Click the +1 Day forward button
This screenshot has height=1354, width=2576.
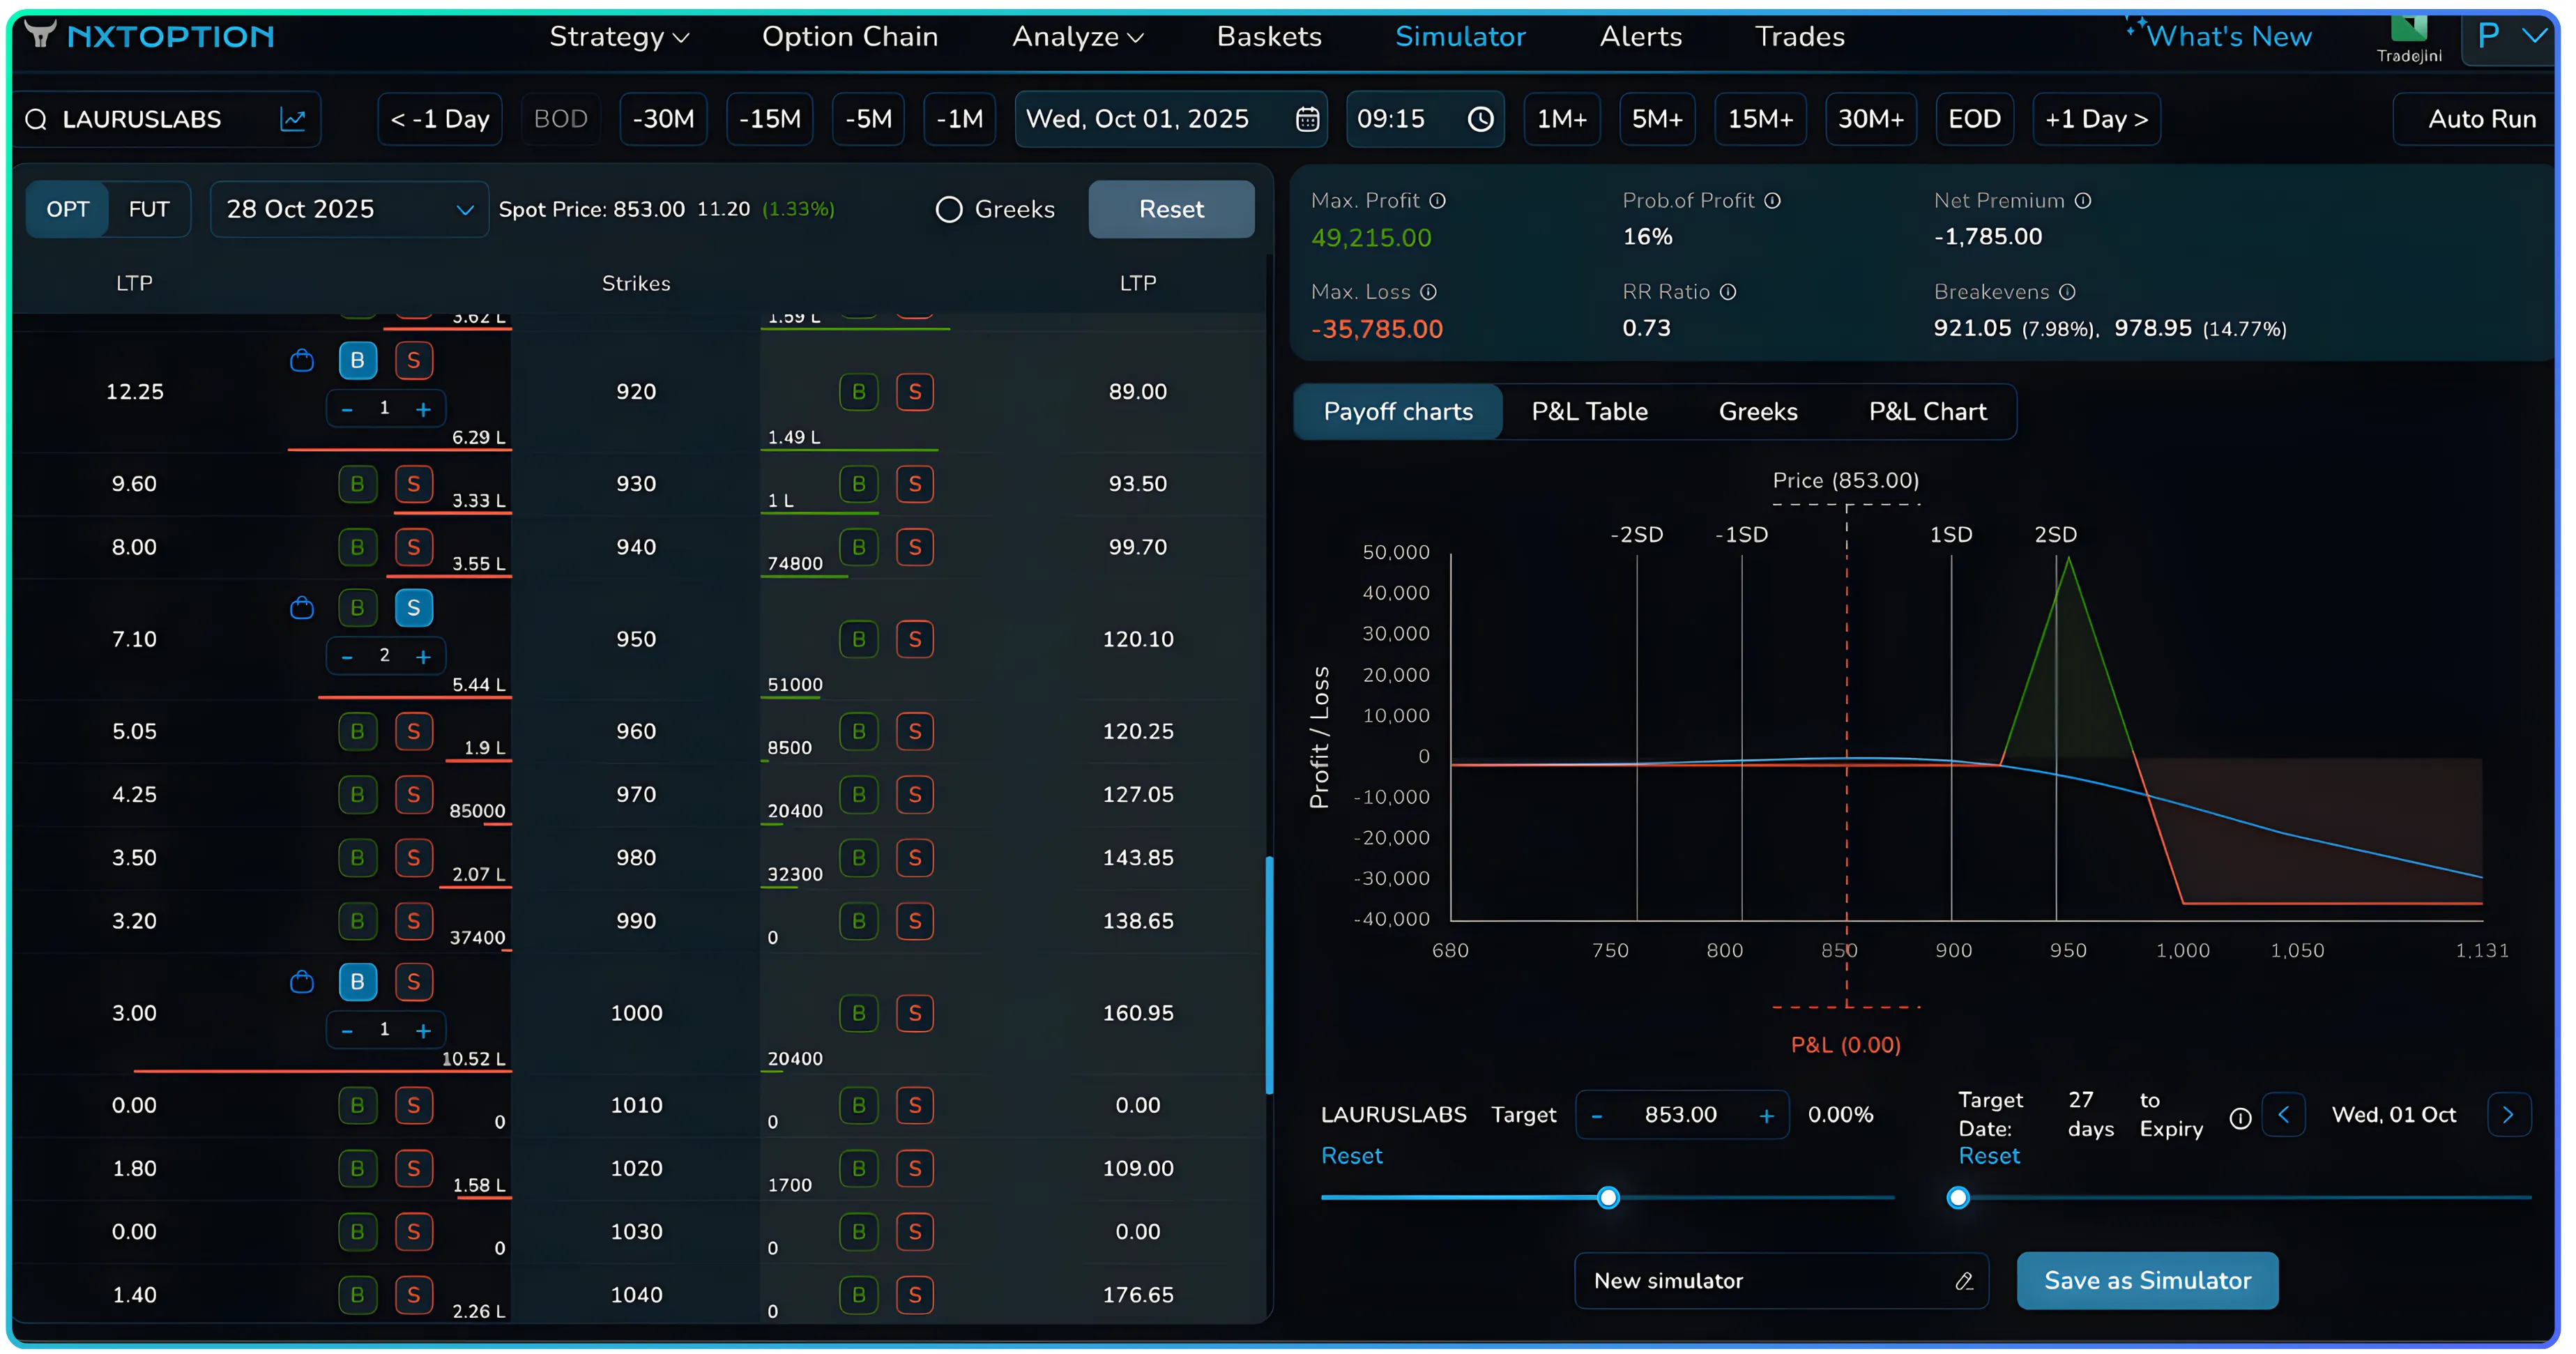(2096, 120)
